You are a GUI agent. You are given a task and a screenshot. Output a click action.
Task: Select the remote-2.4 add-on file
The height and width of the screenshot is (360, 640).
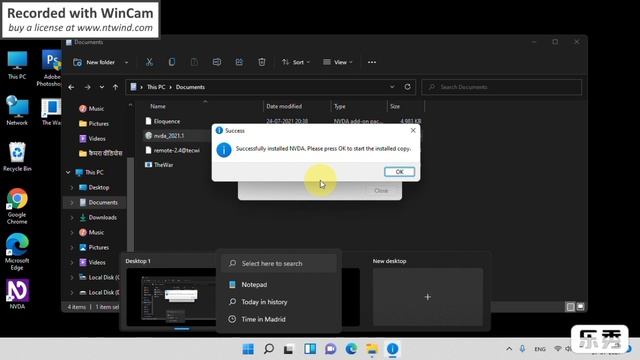[x=173, y=150]
